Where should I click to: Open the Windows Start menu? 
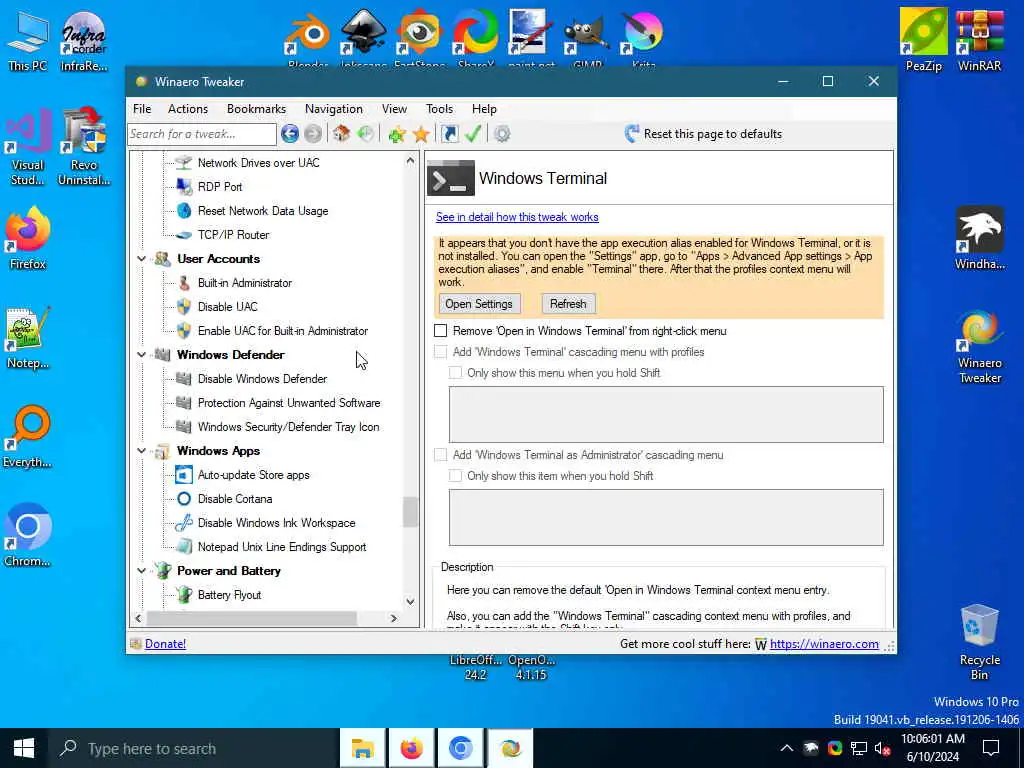[x=24, y=748]
